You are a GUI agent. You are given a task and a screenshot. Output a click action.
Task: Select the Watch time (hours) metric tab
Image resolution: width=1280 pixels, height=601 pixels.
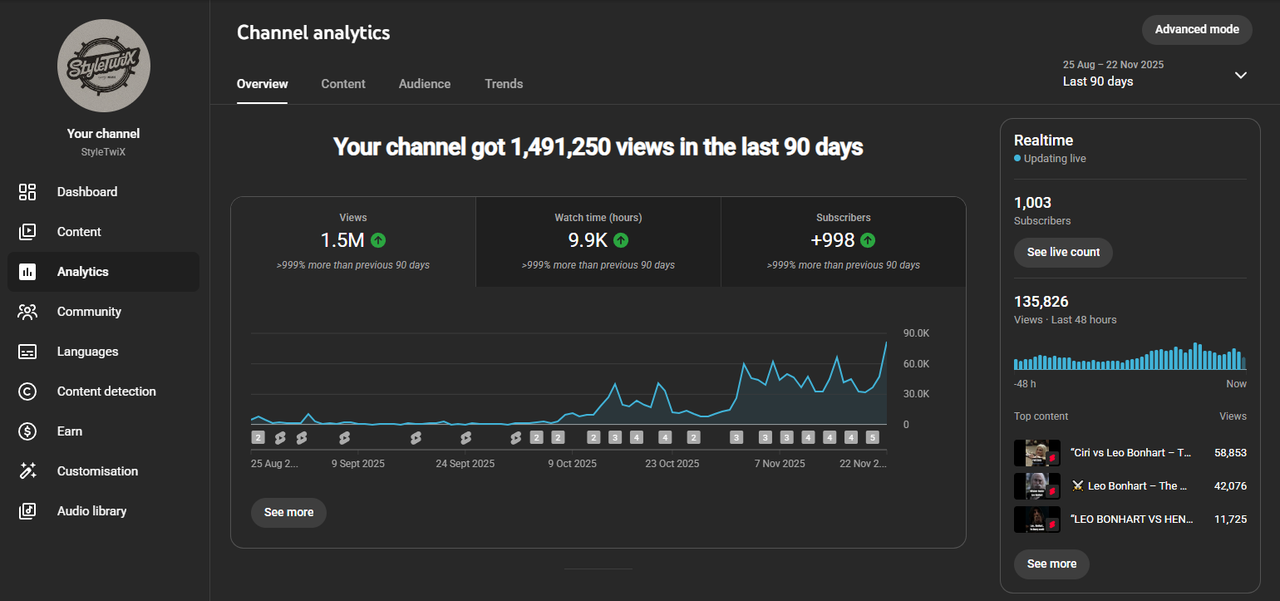(598, 242)
